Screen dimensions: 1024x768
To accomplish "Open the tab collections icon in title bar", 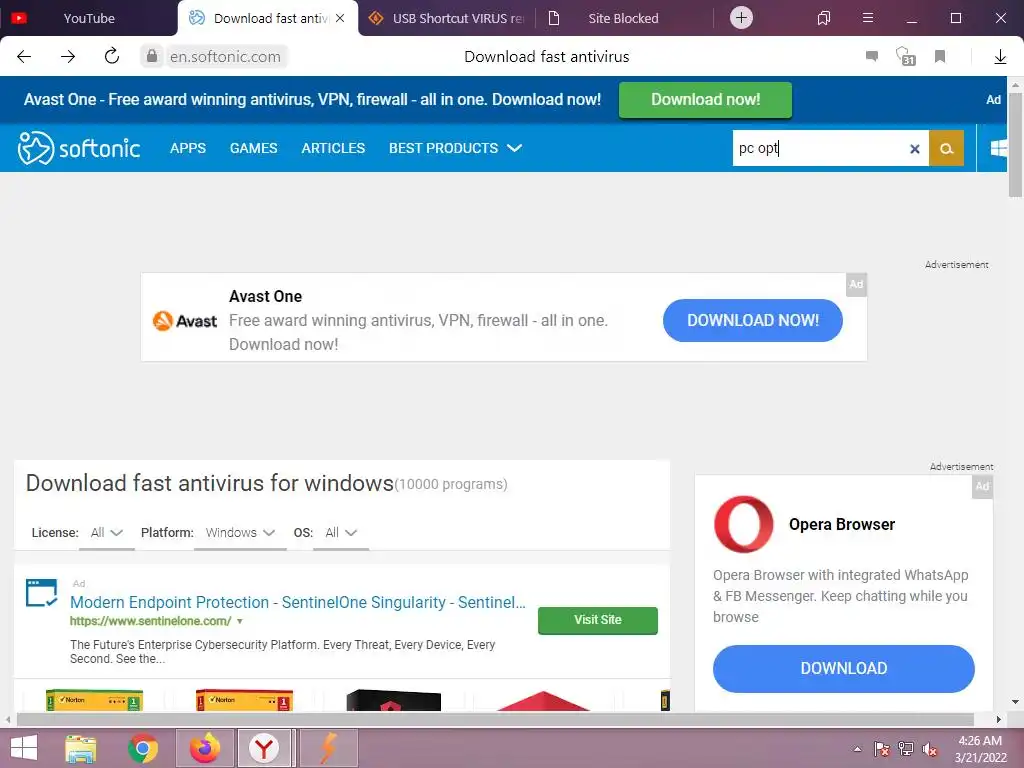I will click(824, 18).
